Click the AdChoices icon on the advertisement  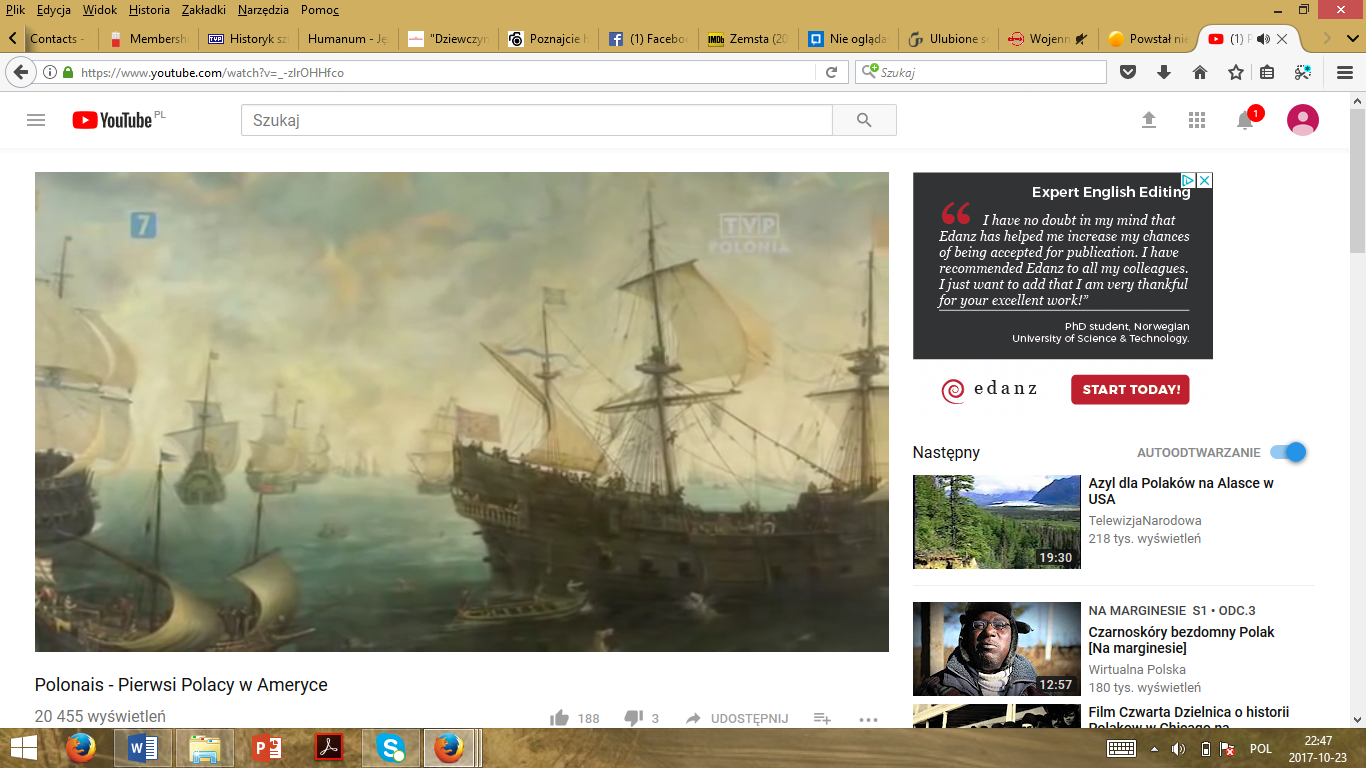click(x=1189, y=180)
